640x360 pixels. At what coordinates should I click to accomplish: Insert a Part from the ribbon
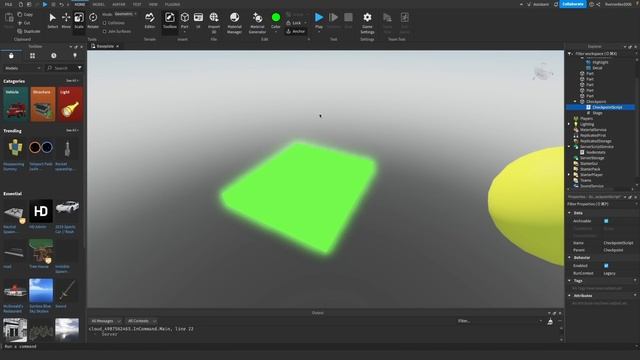coord(184,20)
